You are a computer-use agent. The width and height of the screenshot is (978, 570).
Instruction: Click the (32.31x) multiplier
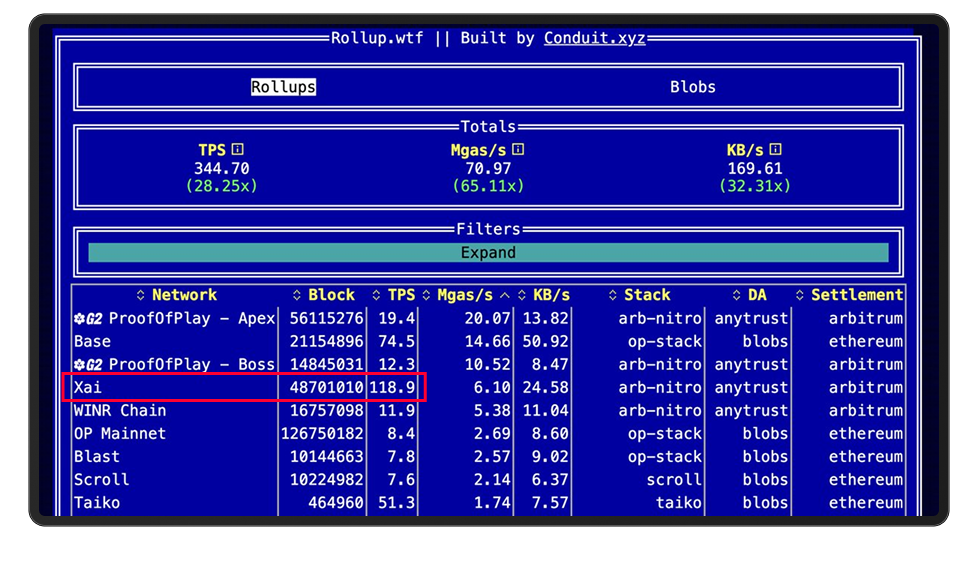(x=755, y=186)
